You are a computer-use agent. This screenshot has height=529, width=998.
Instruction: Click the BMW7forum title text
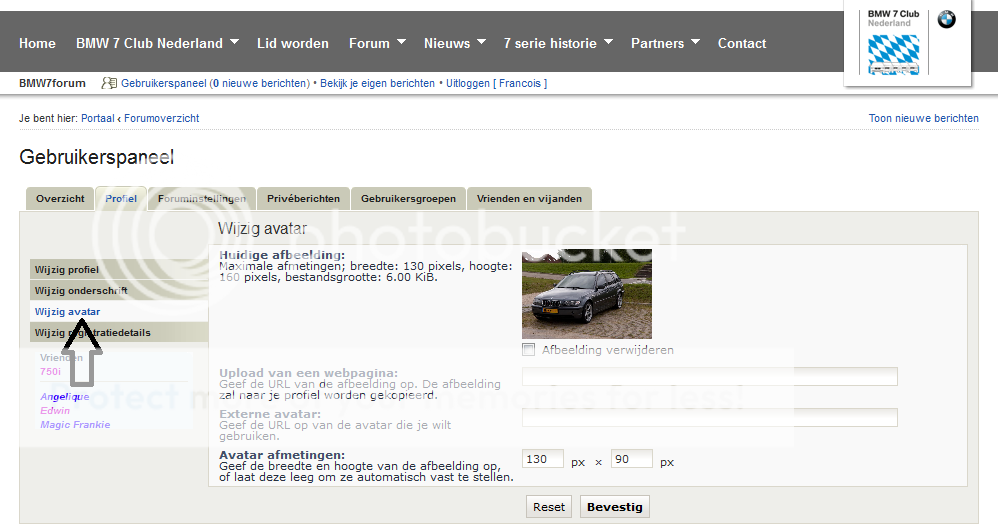pyautogui.click(x=52, y=83)
